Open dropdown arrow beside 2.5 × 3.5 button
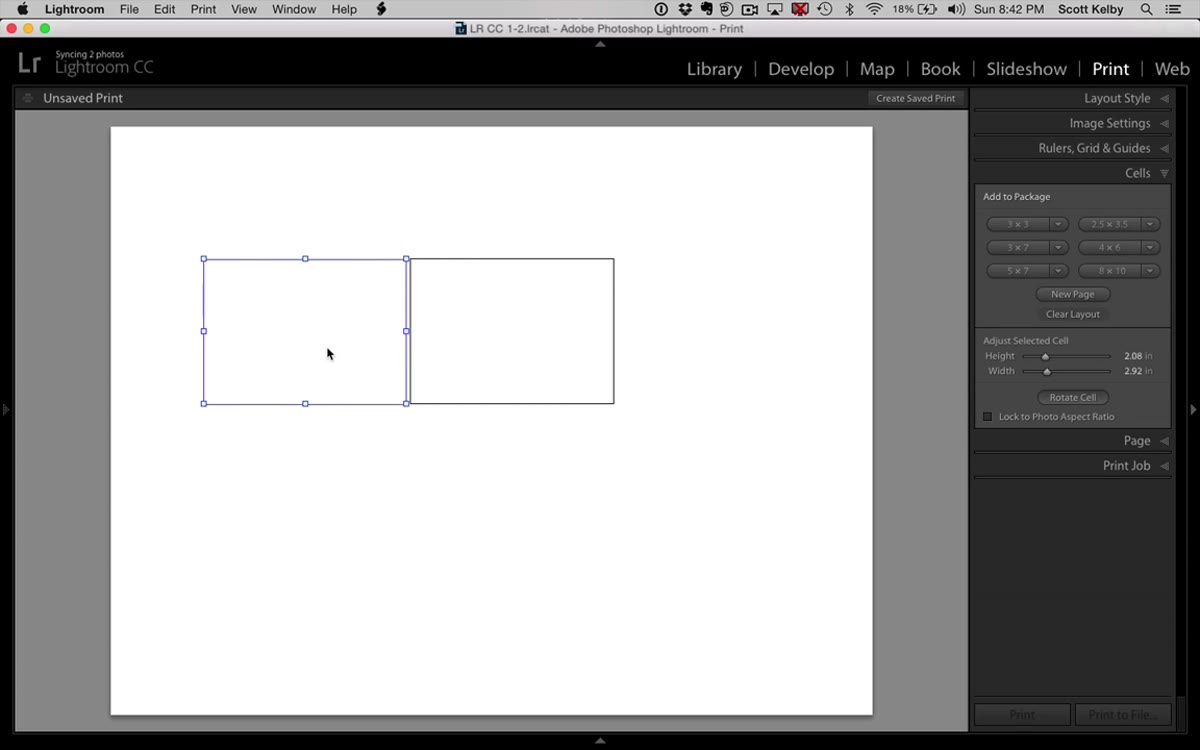This screenshot has height=750, width=1200. pyautogui.click(x=1151, y=225)
